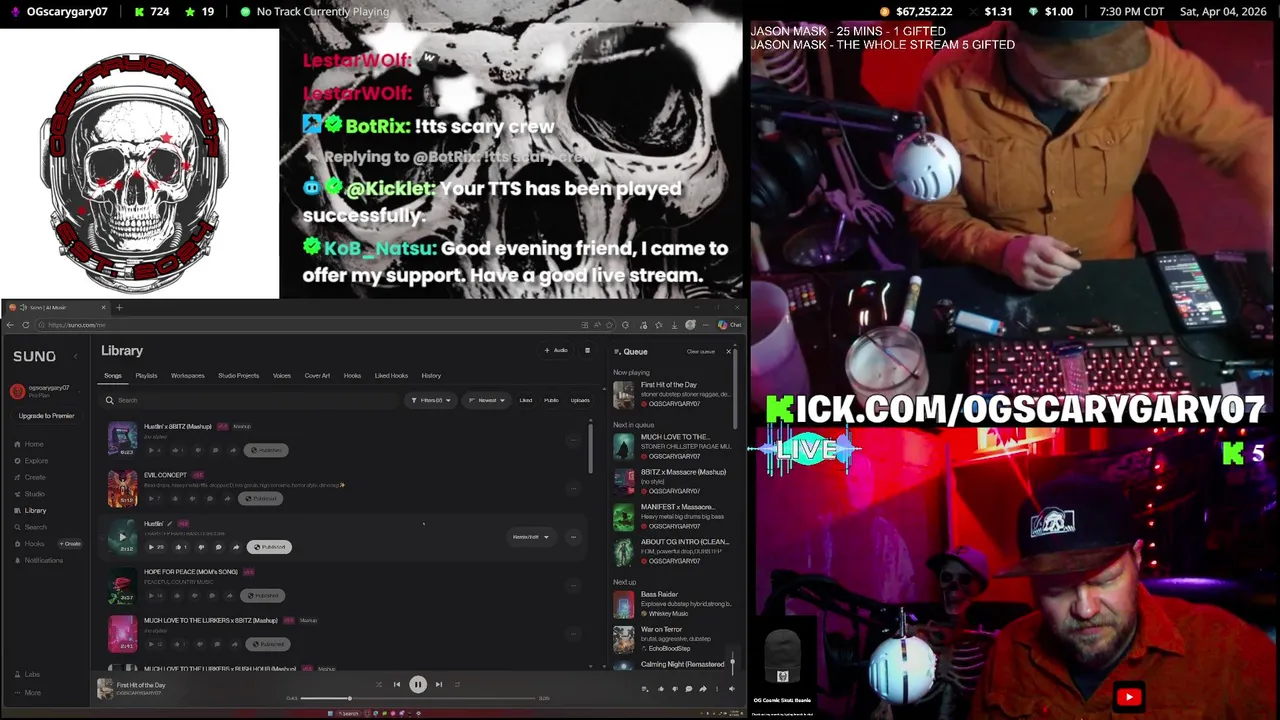This screenshot has width=1280, height=720.
Task: Click the library Search field
Action: [x=250, y=400]
